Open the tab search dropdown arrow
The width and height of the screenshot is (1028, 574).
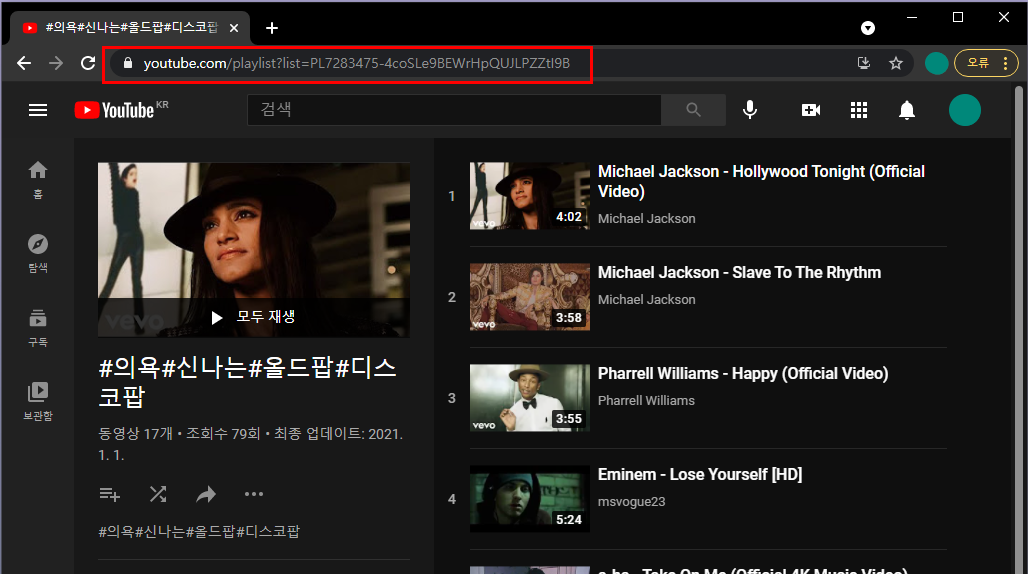tap(867, 28)
